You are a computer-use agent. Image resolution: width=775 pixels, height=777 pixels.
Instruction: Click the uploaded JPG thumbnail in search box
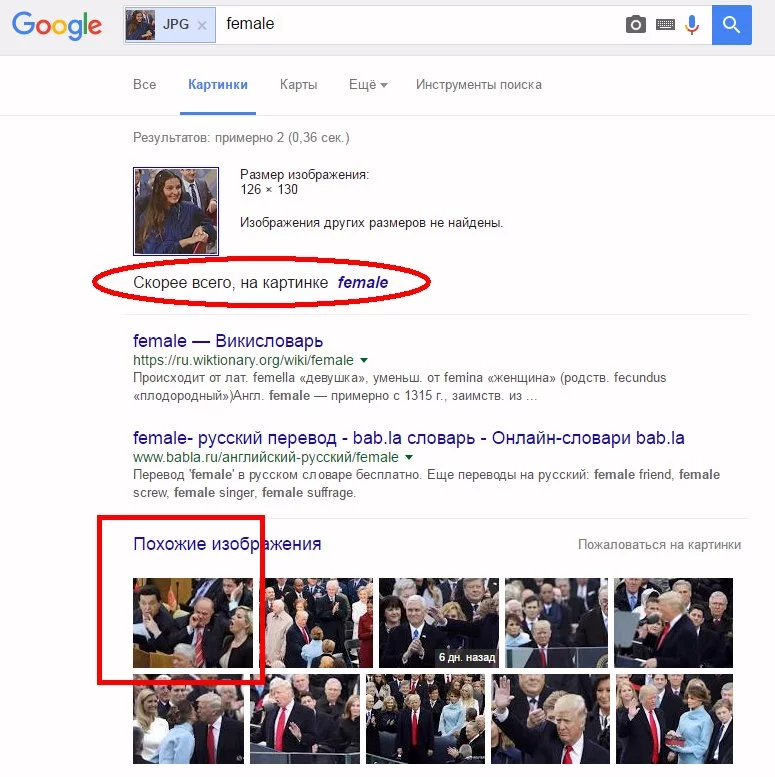tap(140, 25)
